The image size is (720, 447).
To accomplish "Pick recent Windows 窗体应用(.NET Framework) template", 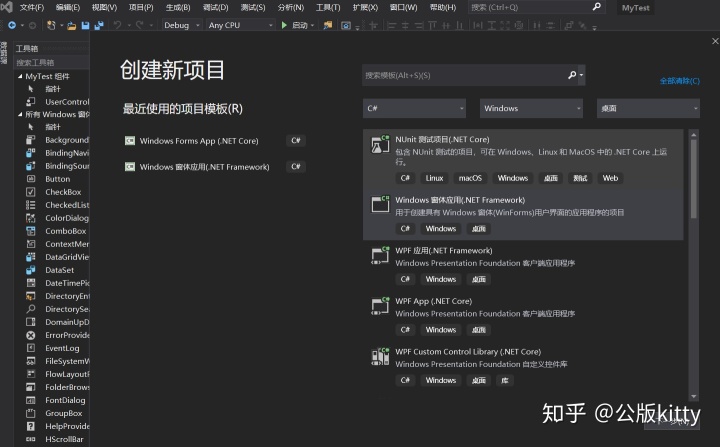I will 215,167.
